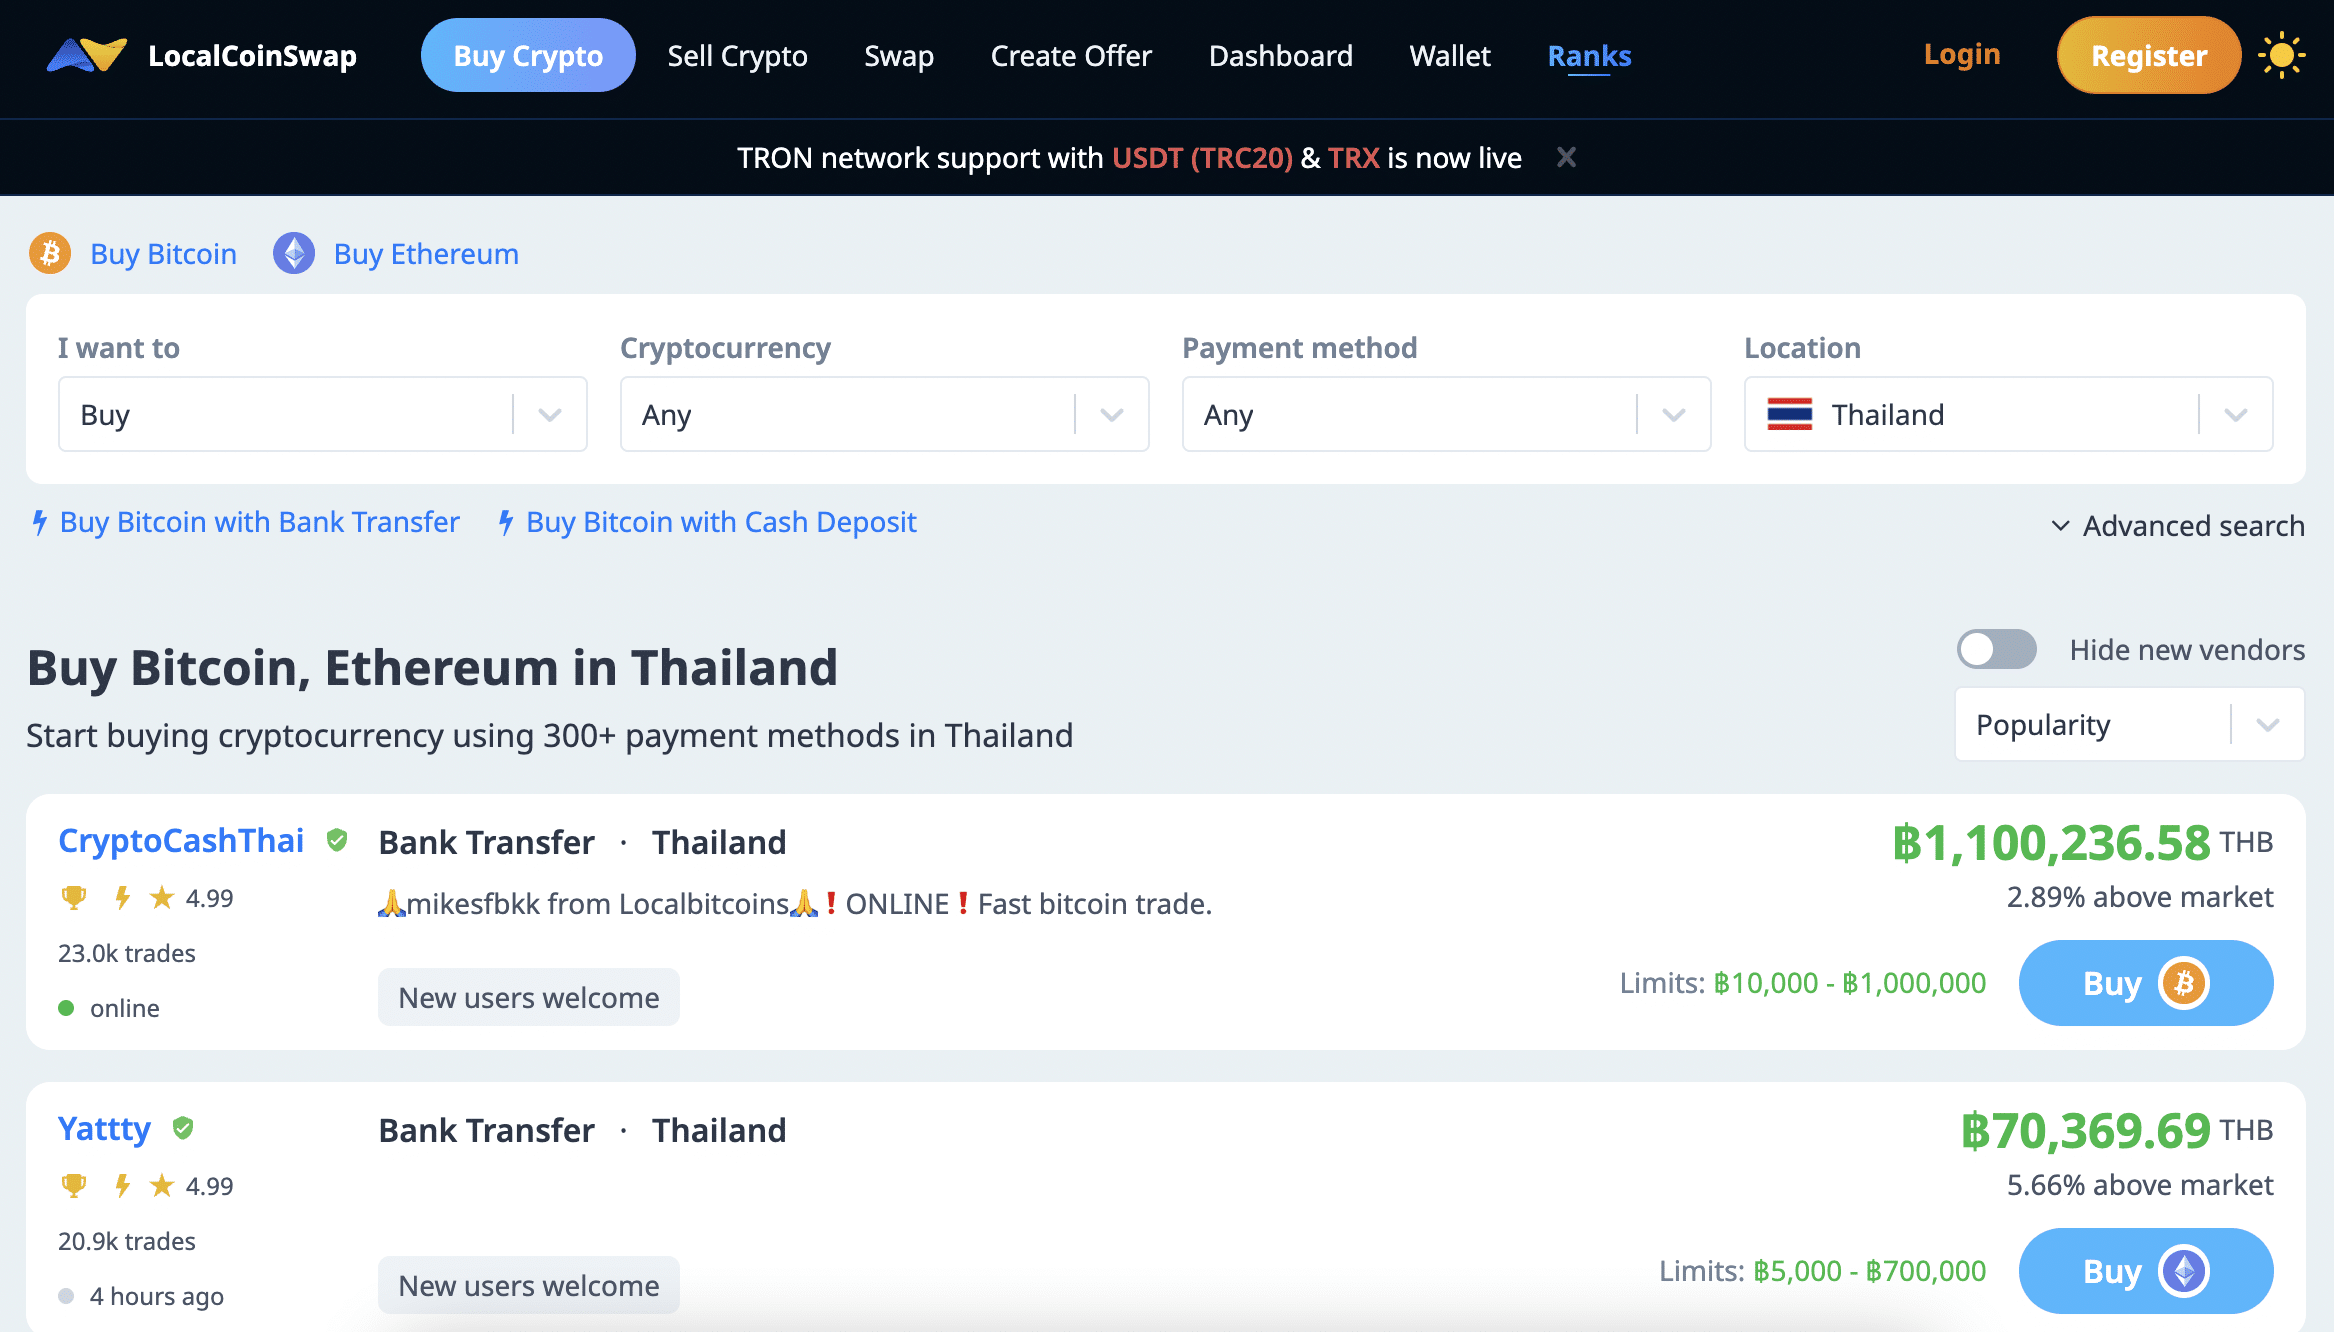Close the TRON announcement banner
Screen dimensions: 2334x1332
(x=1566, y=157)
